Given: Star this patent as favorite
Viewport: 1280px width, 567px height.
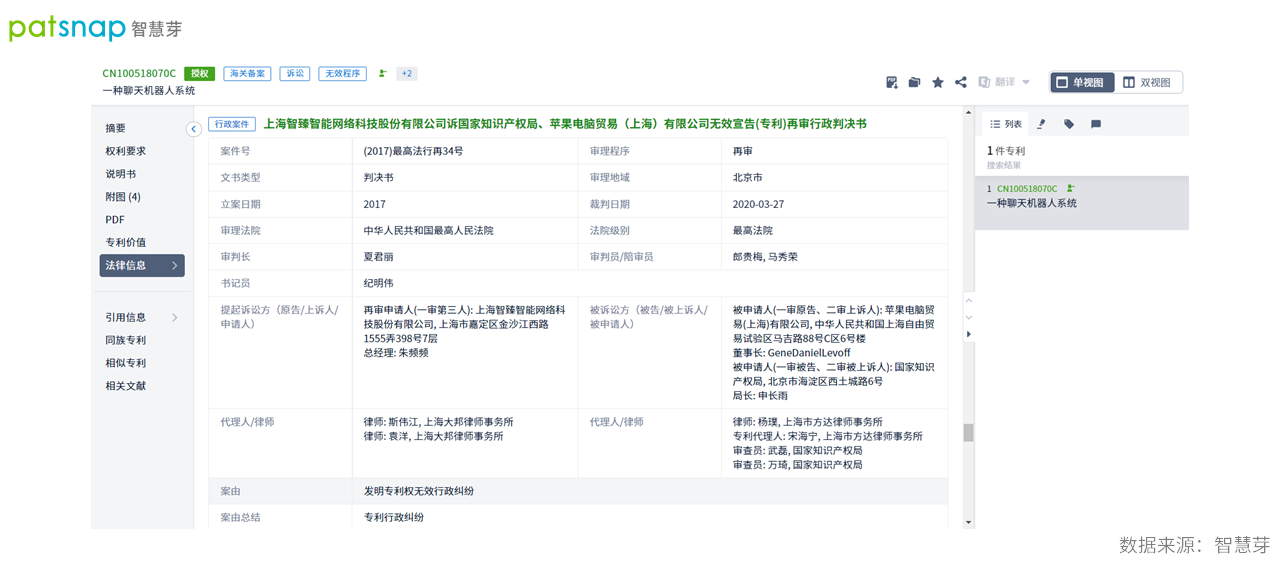Looking at the screenshot, I should 938,82.
